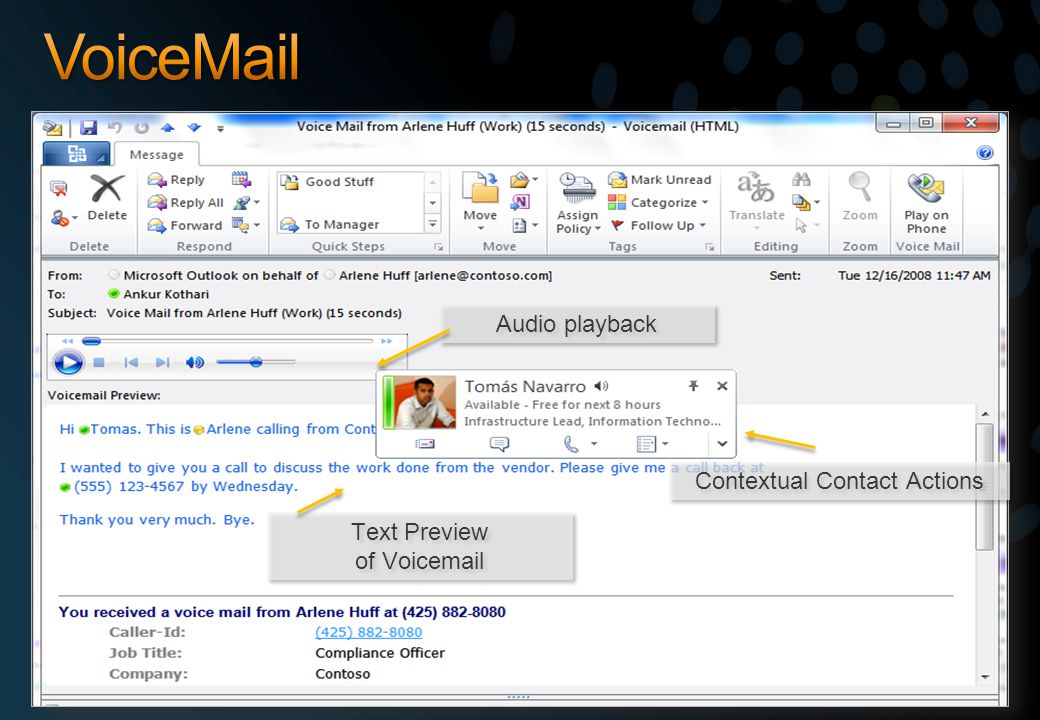Pin the Tomás Navarro contact card

(x=694, y=386)
